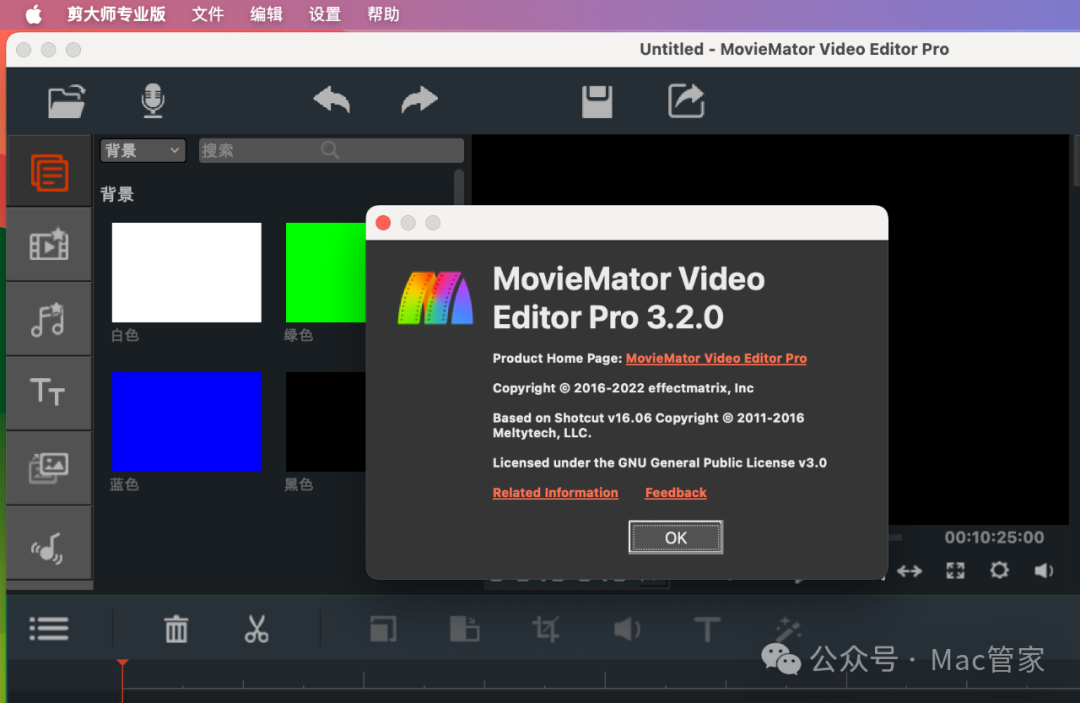Viewport: 1080px width, 703px height.
Task: Open the 文件 menu
Action: [x=207, y=14]
